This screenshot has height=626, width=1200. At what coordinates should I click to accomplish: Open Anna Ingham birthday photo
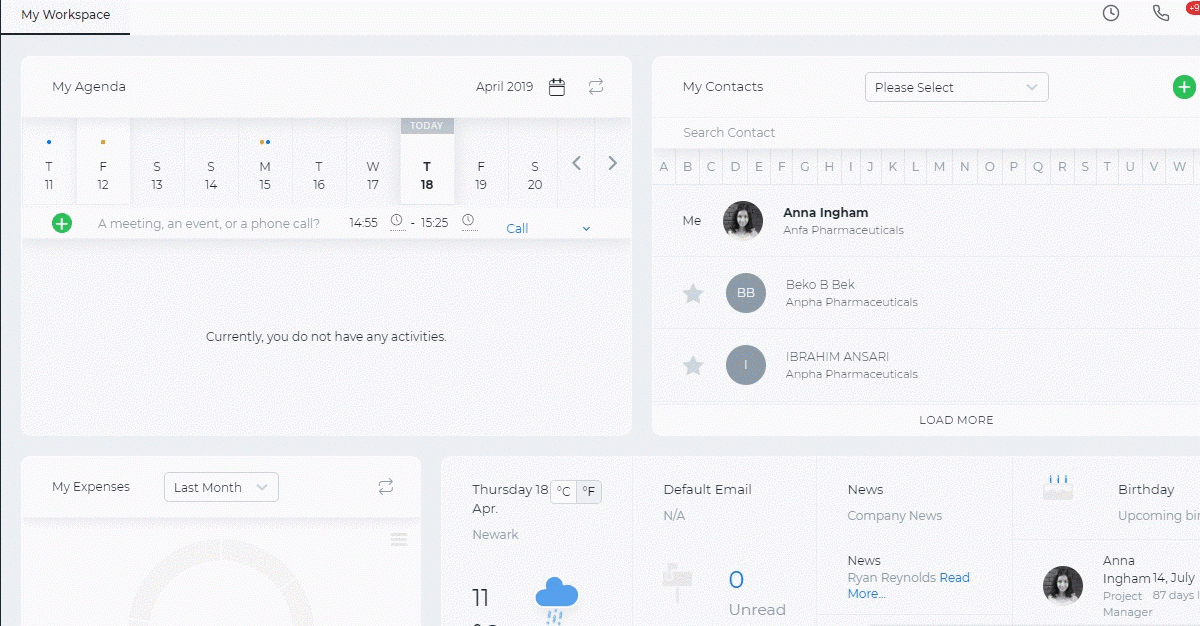coord(1063,586)
